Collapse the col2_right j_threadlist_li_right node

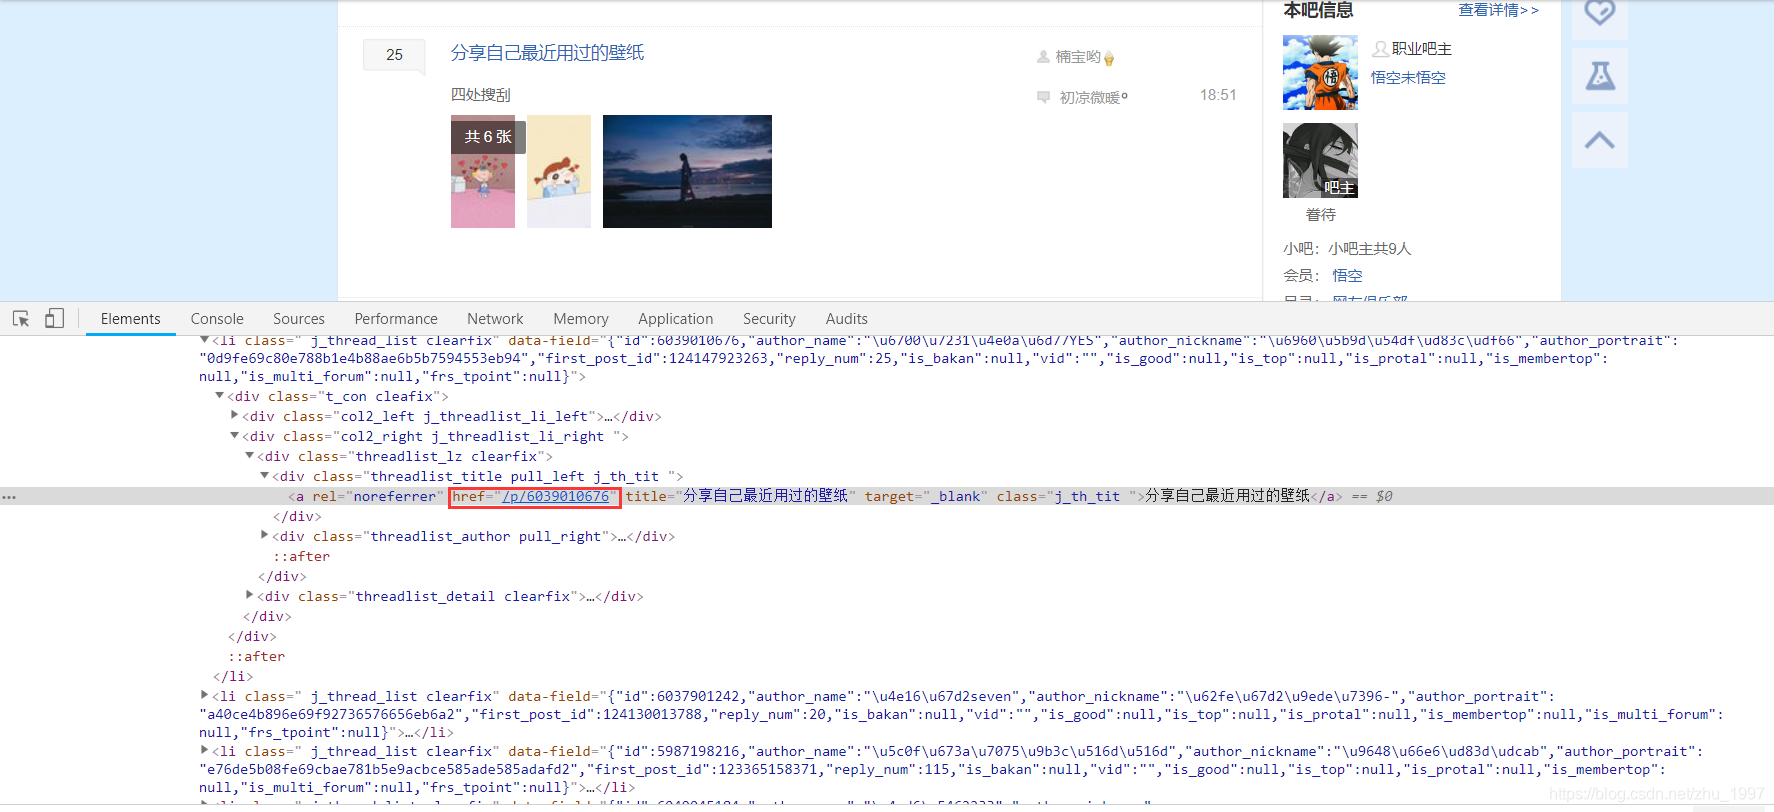(234, 435)
